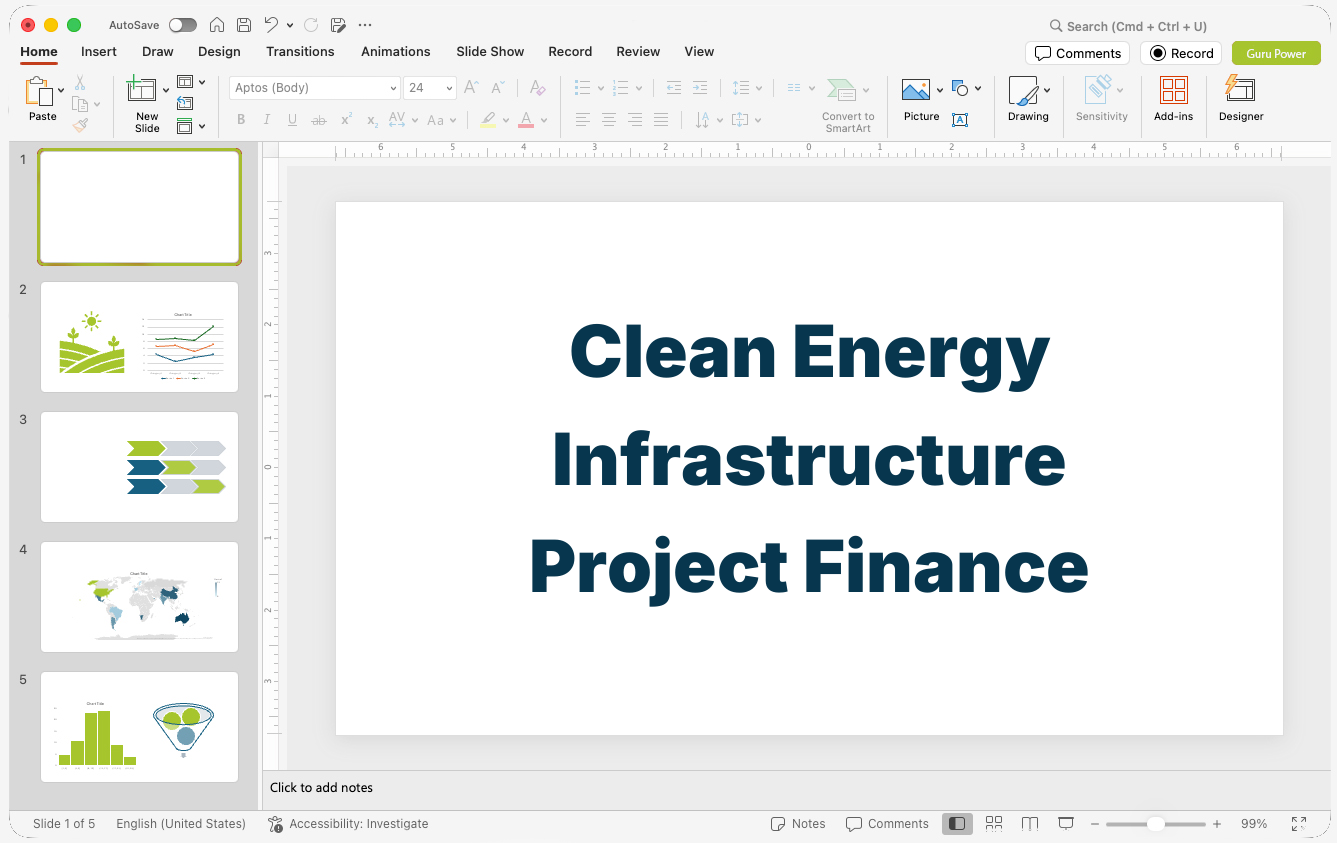
Task: Increase font size with the larger A icon
Action: [472, 88]
